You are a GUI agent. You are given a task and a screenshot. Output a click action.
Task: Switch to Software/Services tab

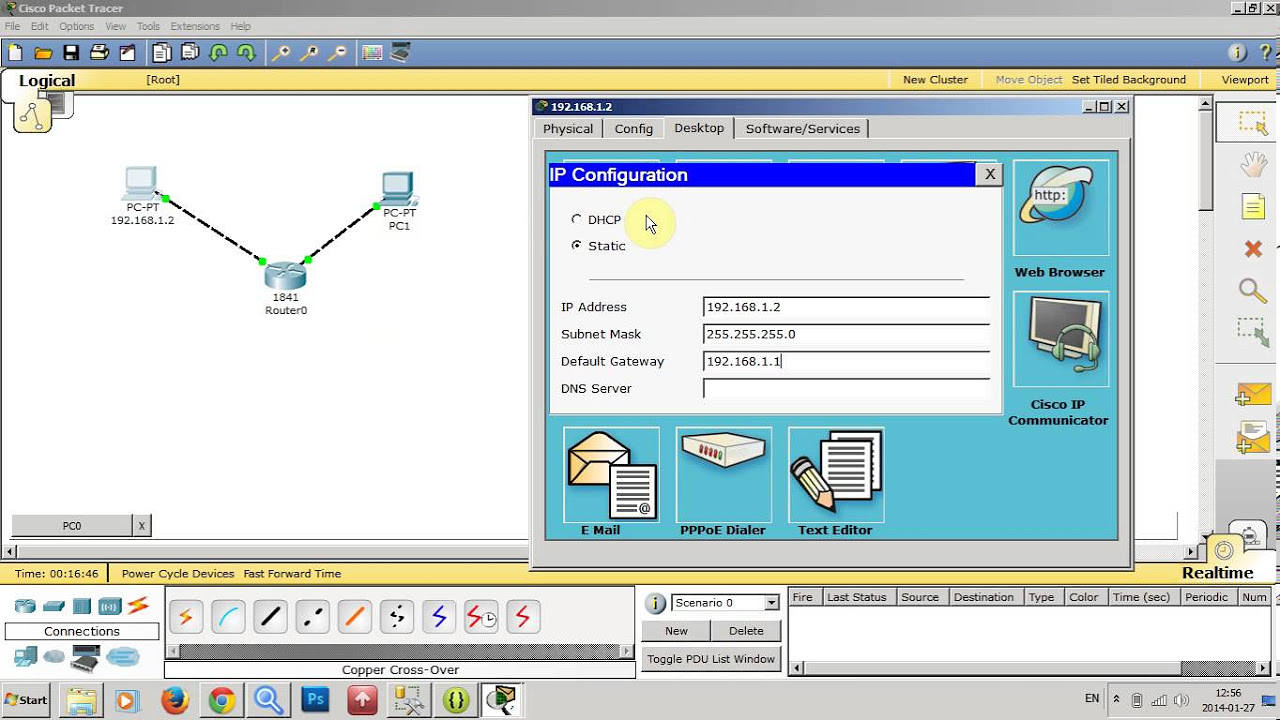click(x=803, y=128)
